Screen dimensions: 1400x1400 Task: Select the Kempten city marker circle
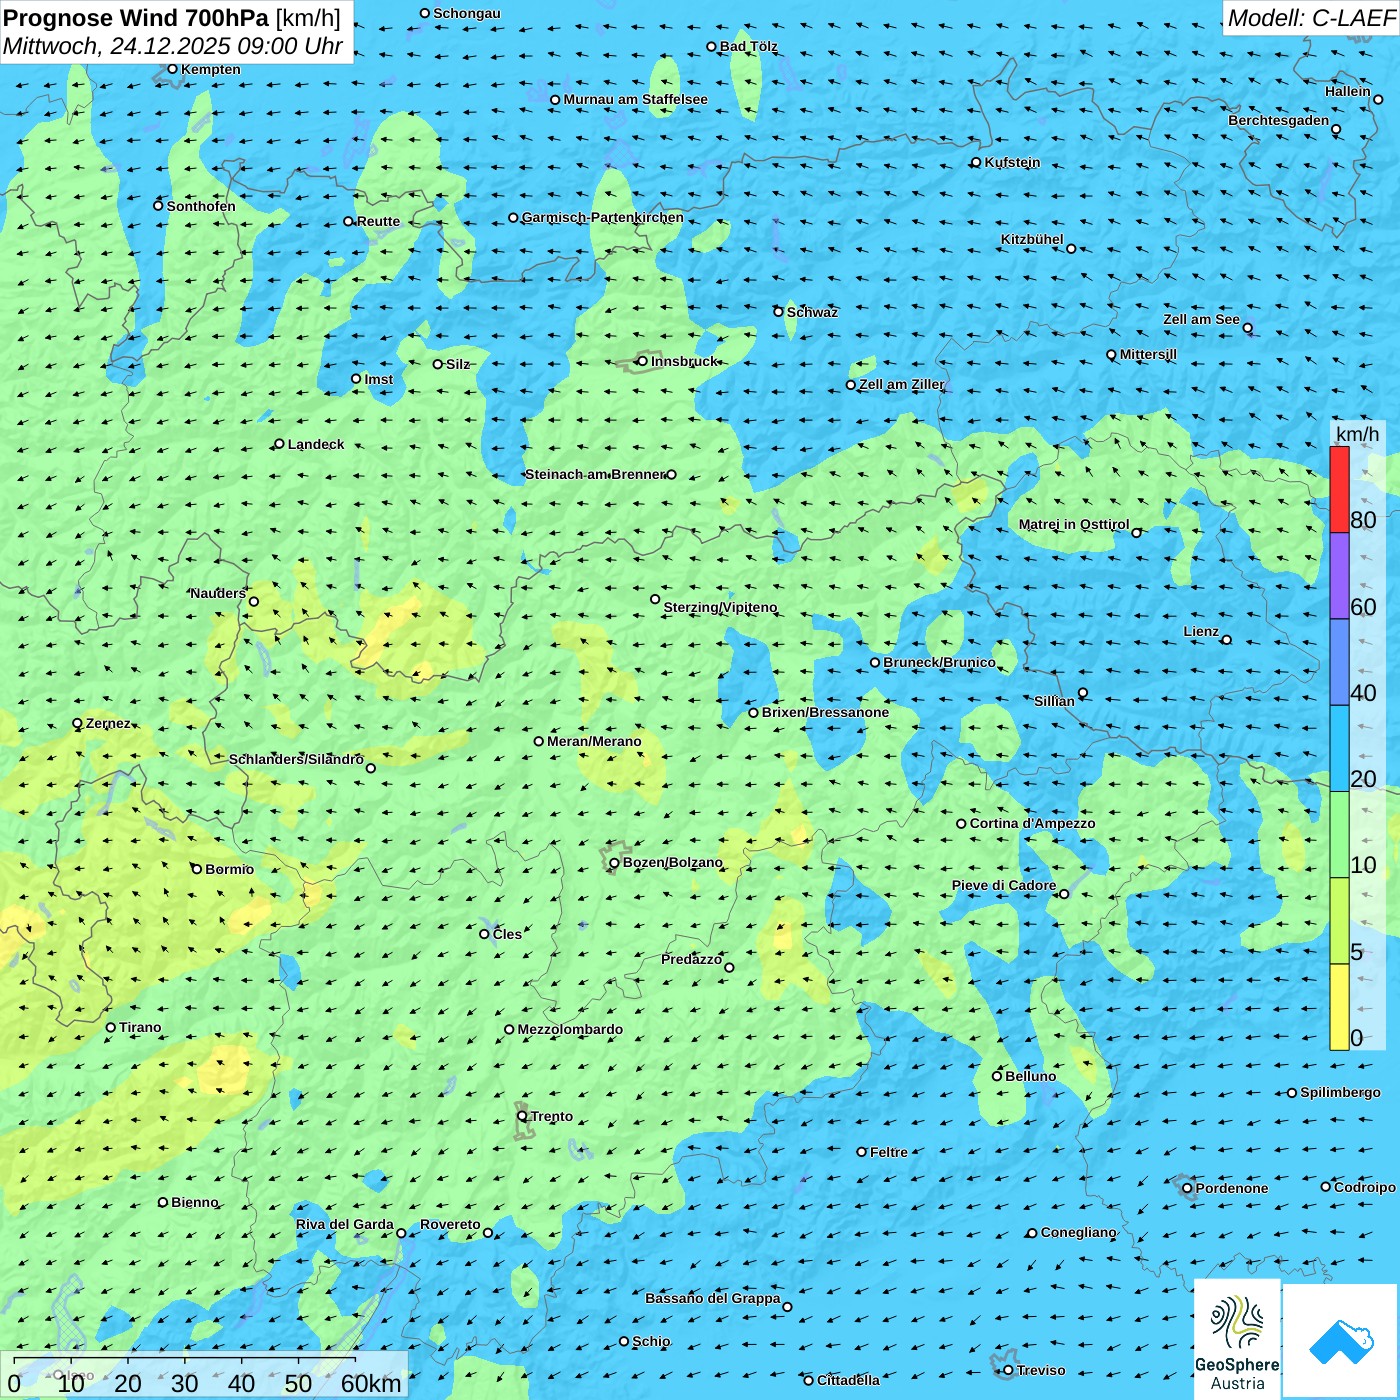[x=172, y=69]
